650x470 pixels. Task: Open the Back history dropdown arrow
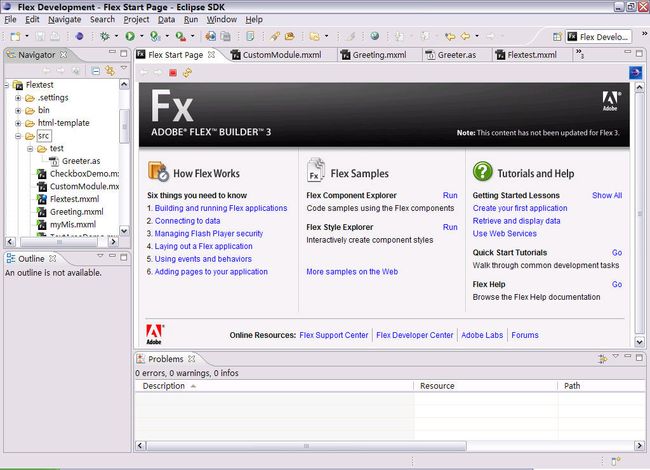tap(477, 36)
